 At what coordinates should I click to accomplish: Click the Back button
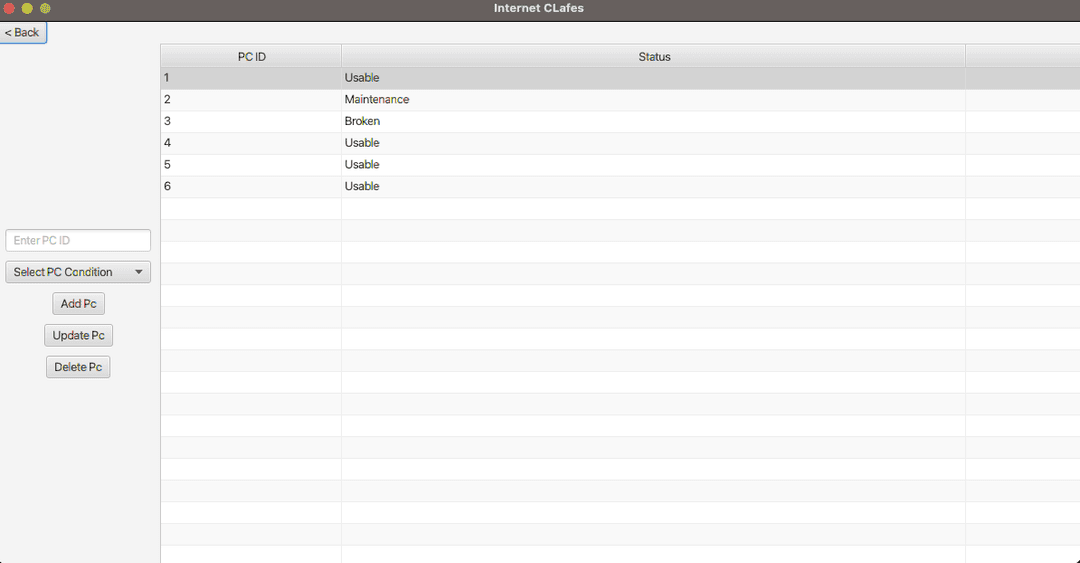[x=23, y=32]
